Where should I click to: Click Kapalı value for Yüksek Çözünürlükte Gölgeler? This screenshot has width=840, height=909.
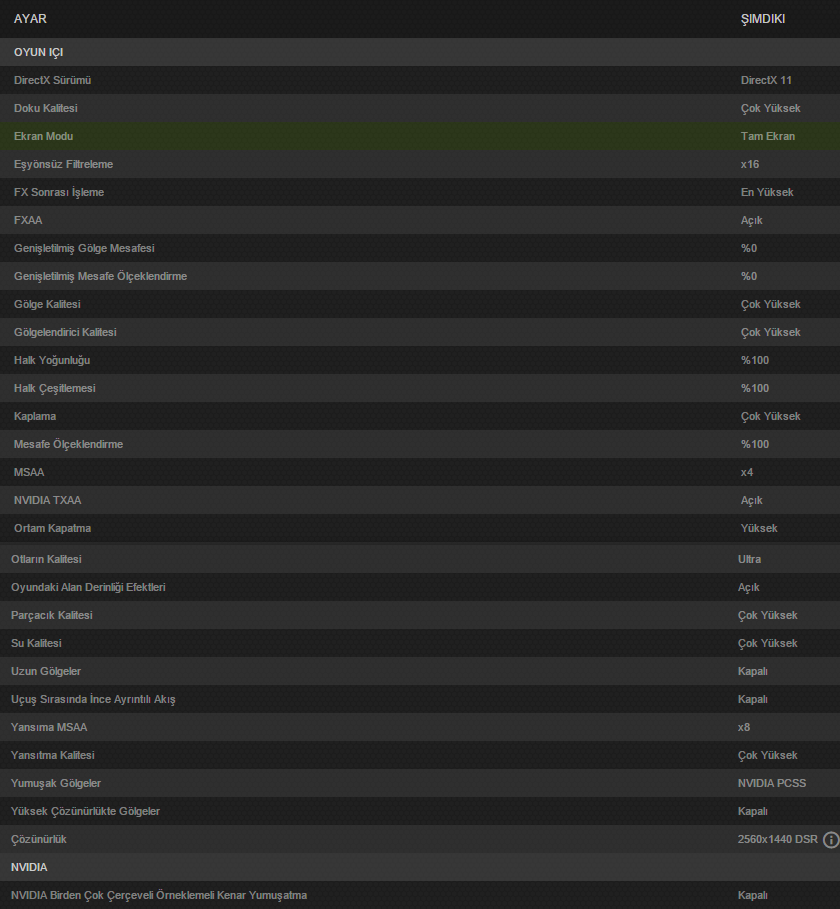tap(752, 811)
